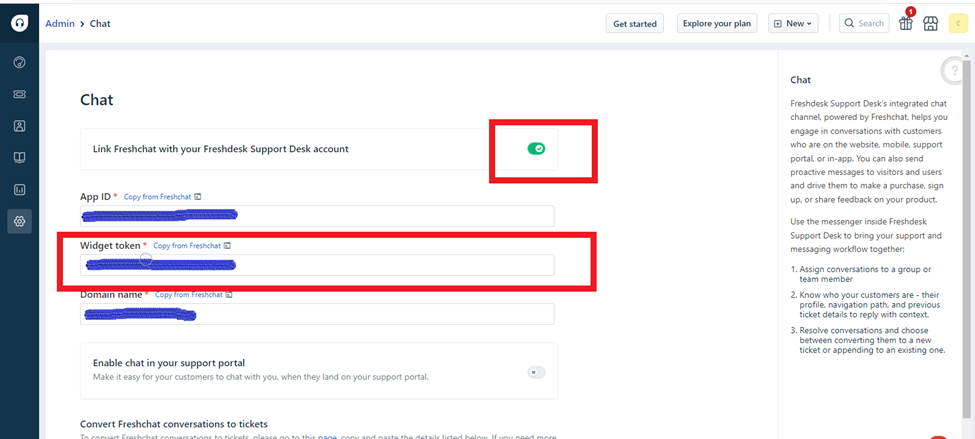Viewport: 975px width, 439px height.
Task: Open the Reports chart sidebar icon
Action: tap(19, 189)
